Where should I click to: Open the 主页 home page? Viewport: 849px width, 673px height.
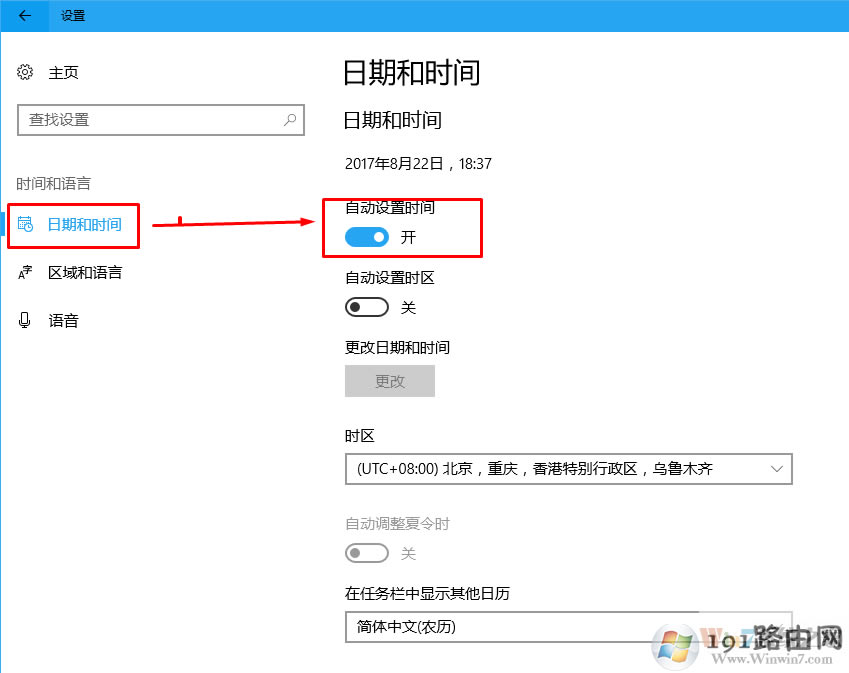(62, 72)
